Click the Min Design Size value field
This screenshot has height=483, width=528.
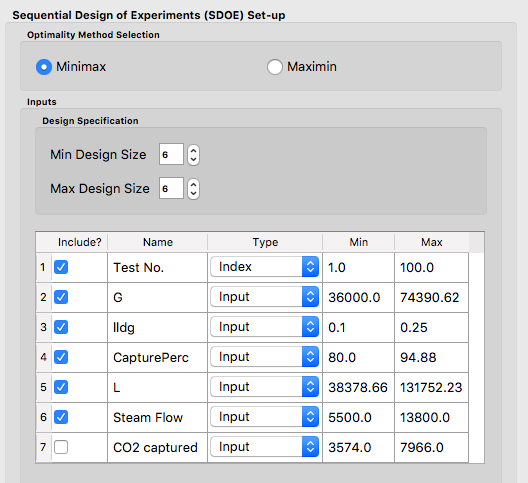tap(171, 154)
